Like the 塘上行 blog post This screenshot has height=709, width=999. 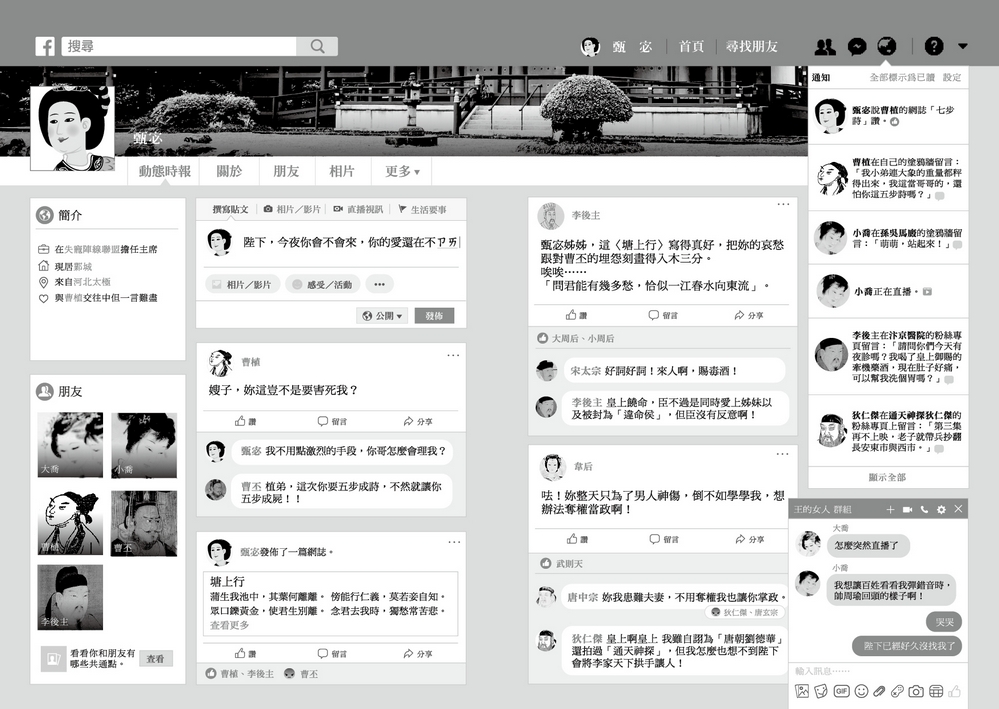pos(245,654)
